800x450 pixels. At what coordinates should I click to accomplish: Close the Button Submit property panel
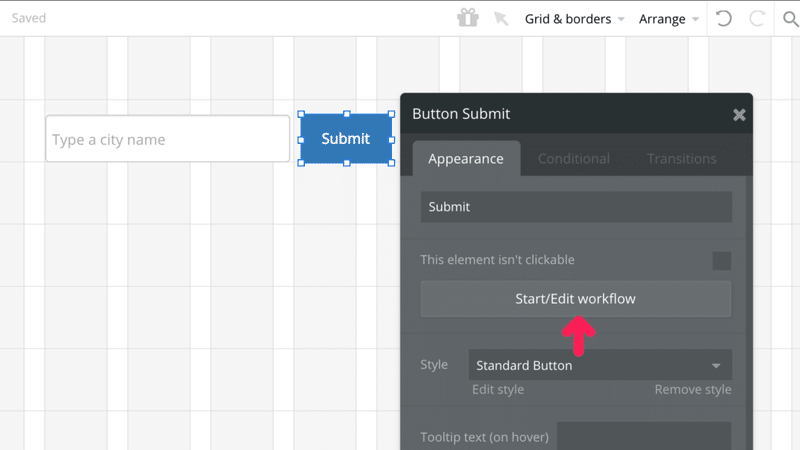(739, 115)
